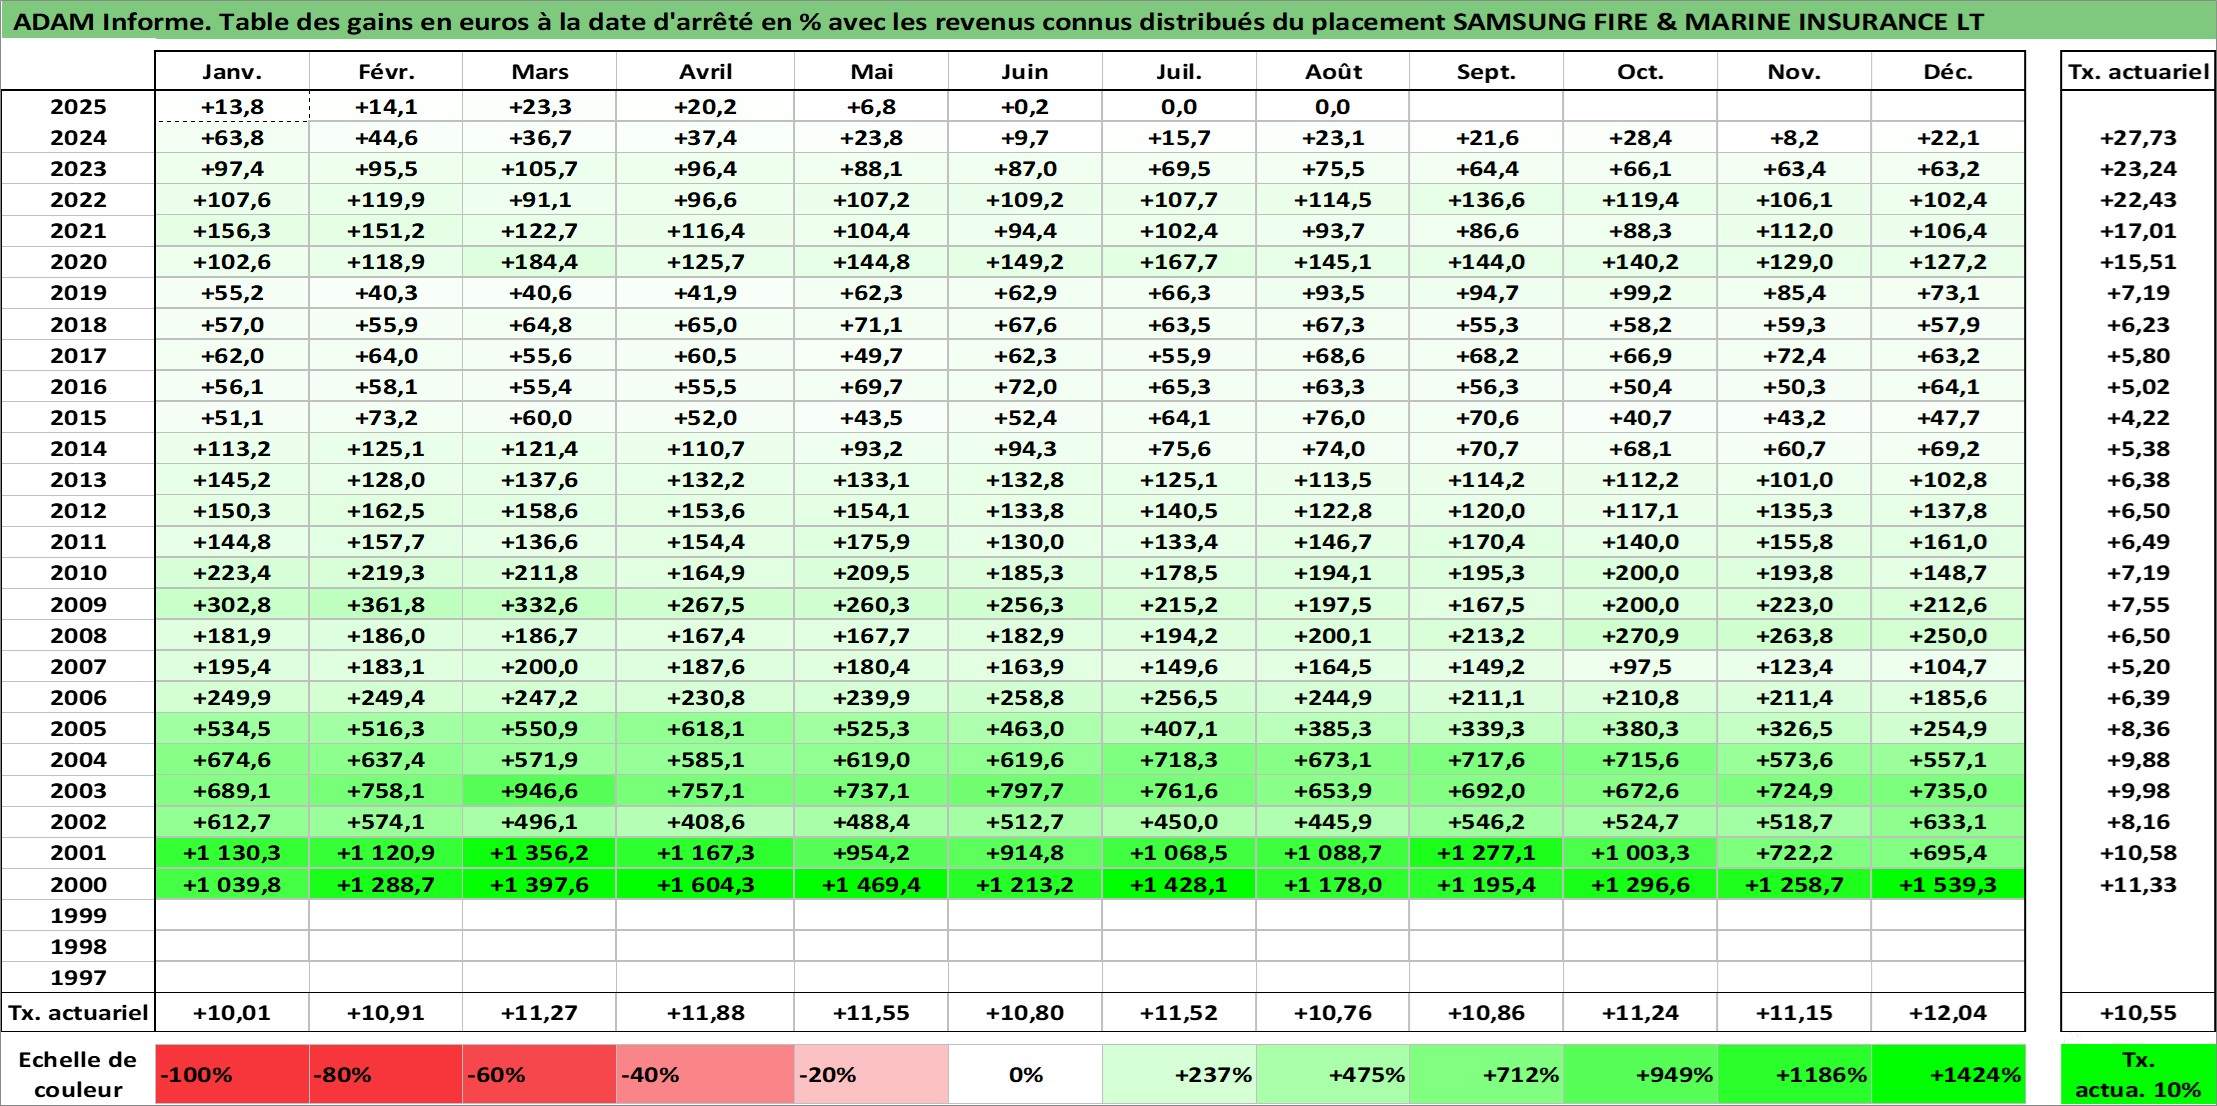The width and height of the screenshot is (2217, 1106).
Task: Select cell '+1 604,3' in row 2000
Action: [706, 884]
